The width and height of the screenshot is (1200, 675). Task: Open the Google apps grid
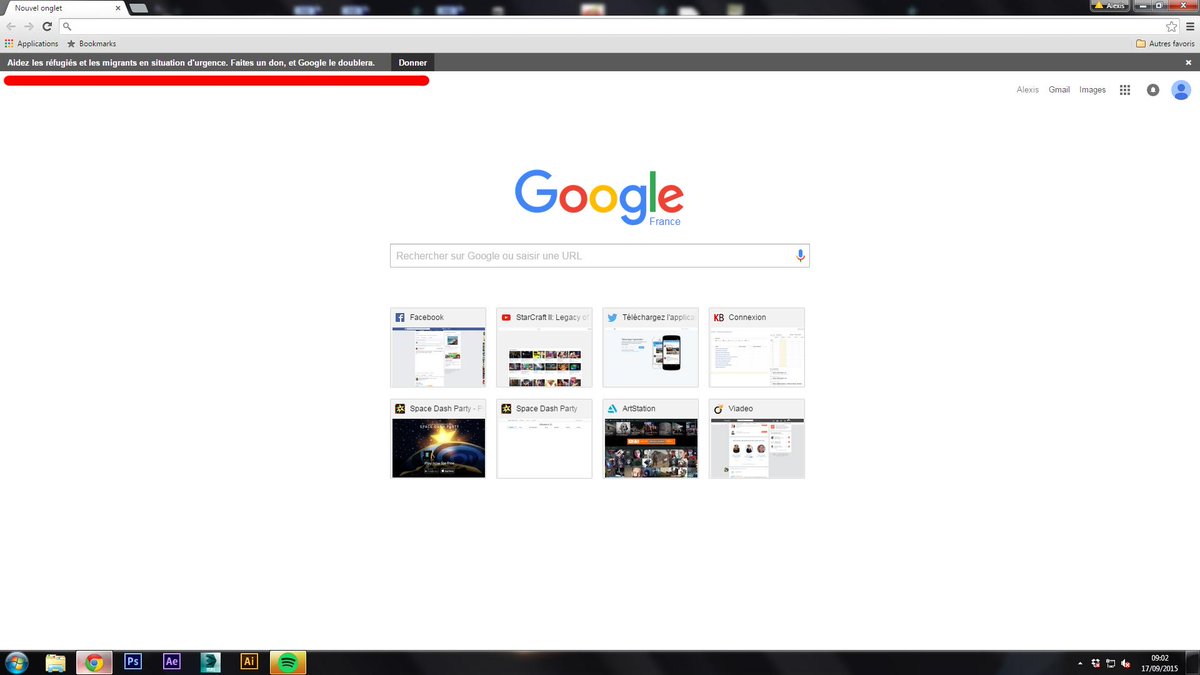pos(1125,90)
